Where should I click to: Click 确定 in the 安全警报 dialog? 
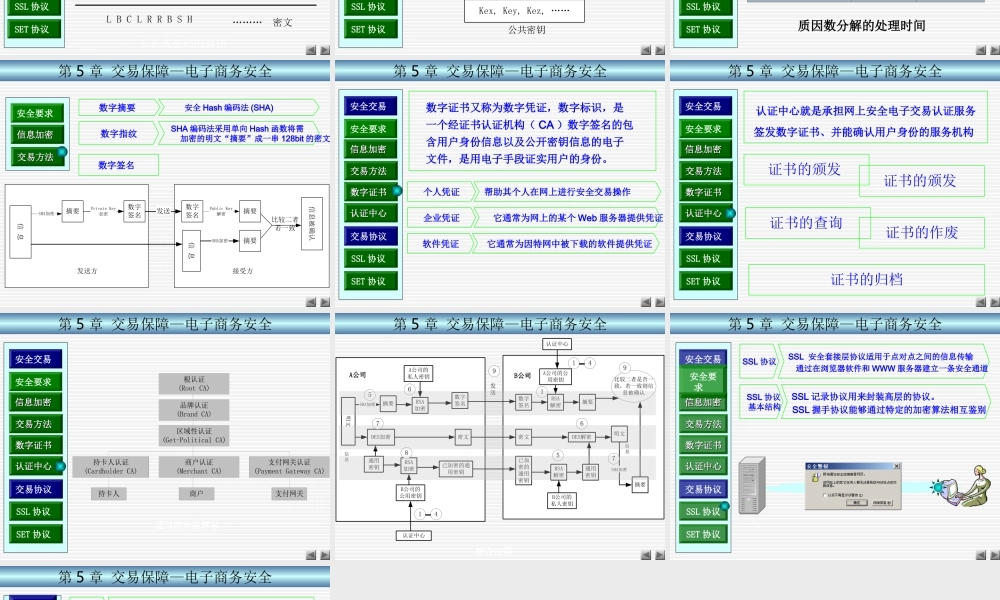pyautogui.click(x=857, y=502)
